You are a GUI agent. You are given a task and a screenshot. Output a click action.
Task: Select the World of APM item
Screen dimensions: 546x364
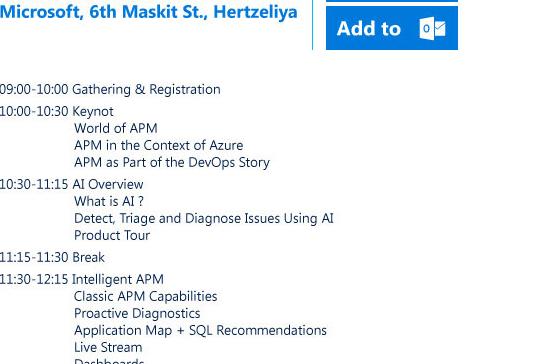(x=116, y=128)
